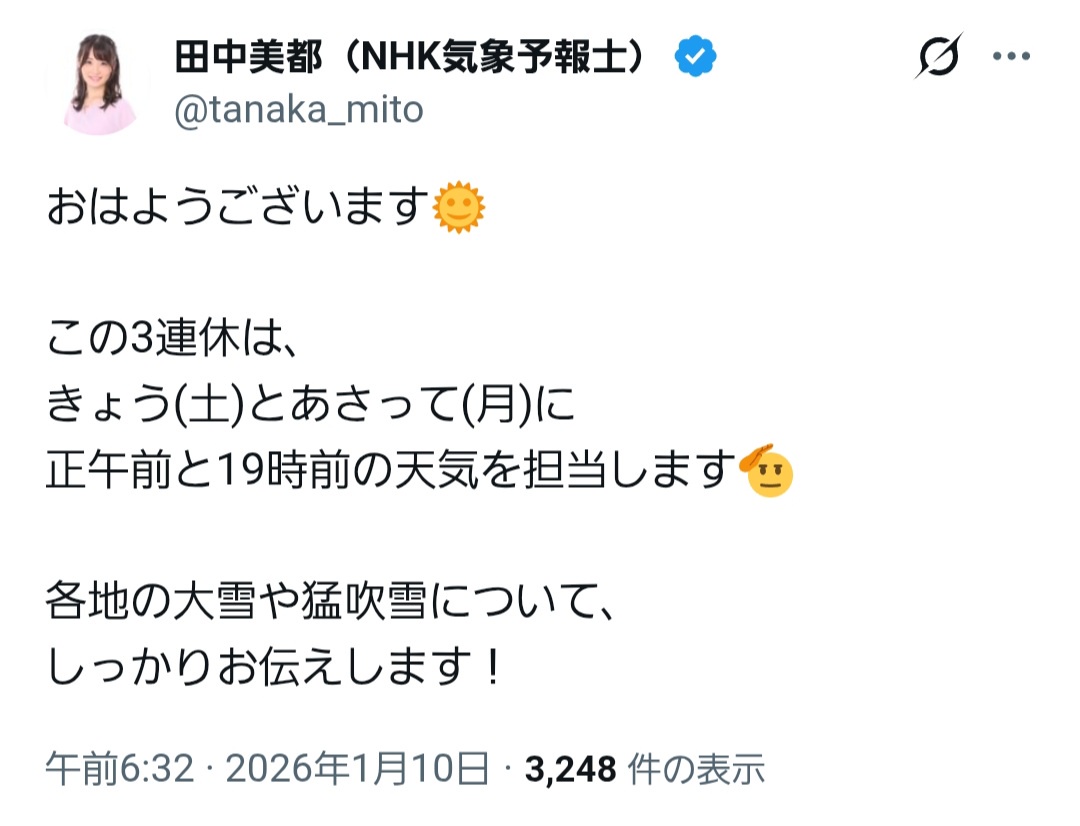Click the @tanaka_mito handle
The width and height of the screenshot is (1080, 826).
coord(299,110)
